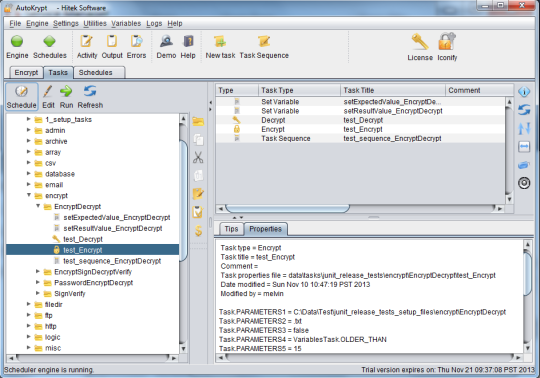Open the License key icon
The width and height of the screenshot is (540, 378).
(420, 42)
